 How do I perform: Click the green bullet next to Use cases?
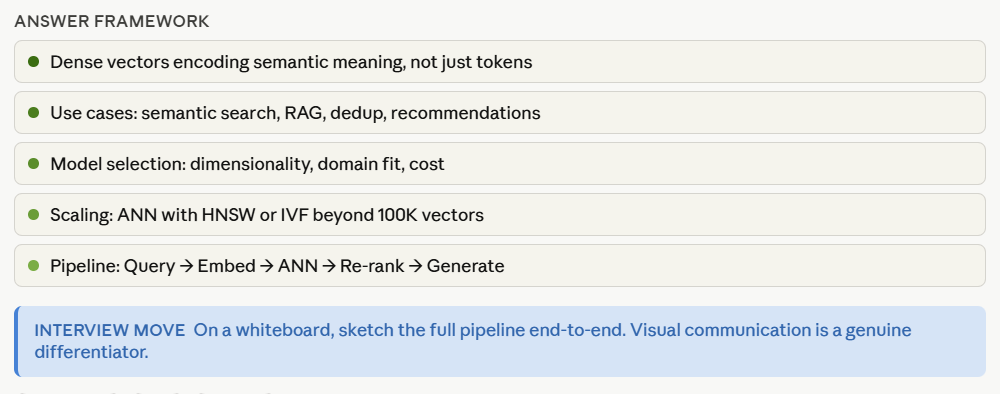tap(34, 113)
